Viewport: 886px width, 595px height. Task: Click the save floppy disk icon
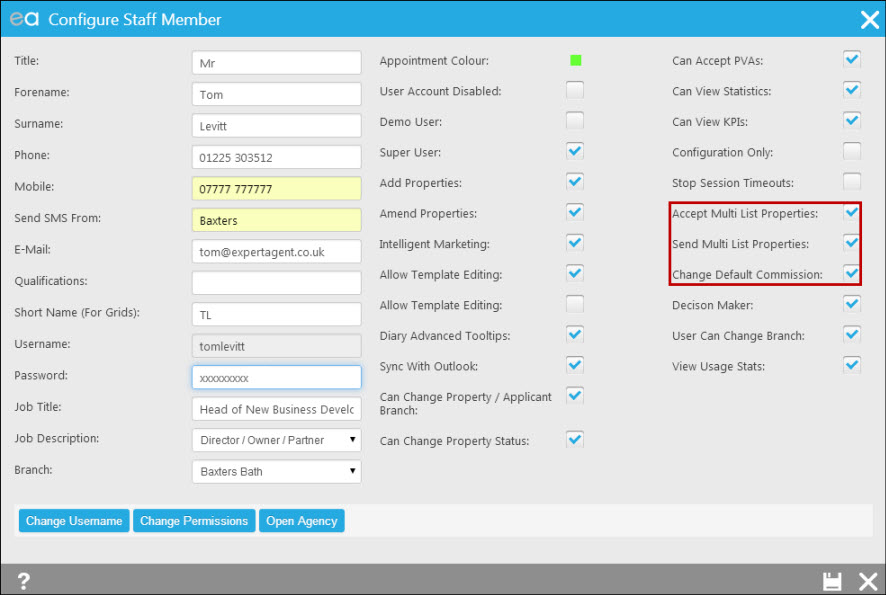click(832, 581)
